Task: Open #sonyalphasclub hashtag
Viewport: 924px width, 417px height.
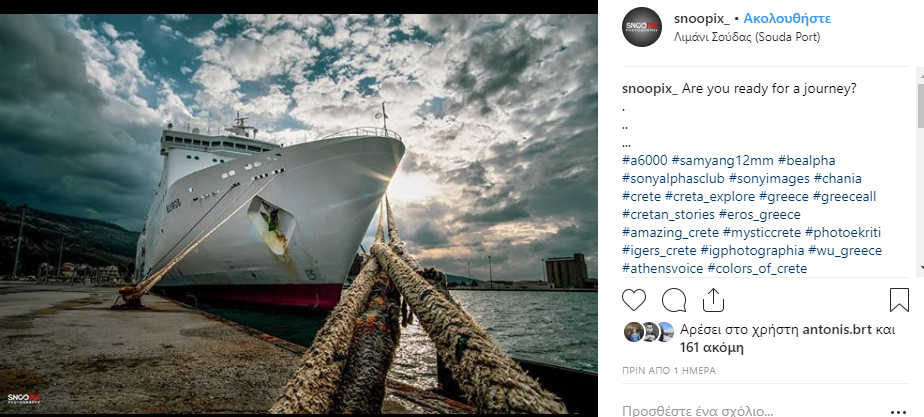Action: coord(674,178)
